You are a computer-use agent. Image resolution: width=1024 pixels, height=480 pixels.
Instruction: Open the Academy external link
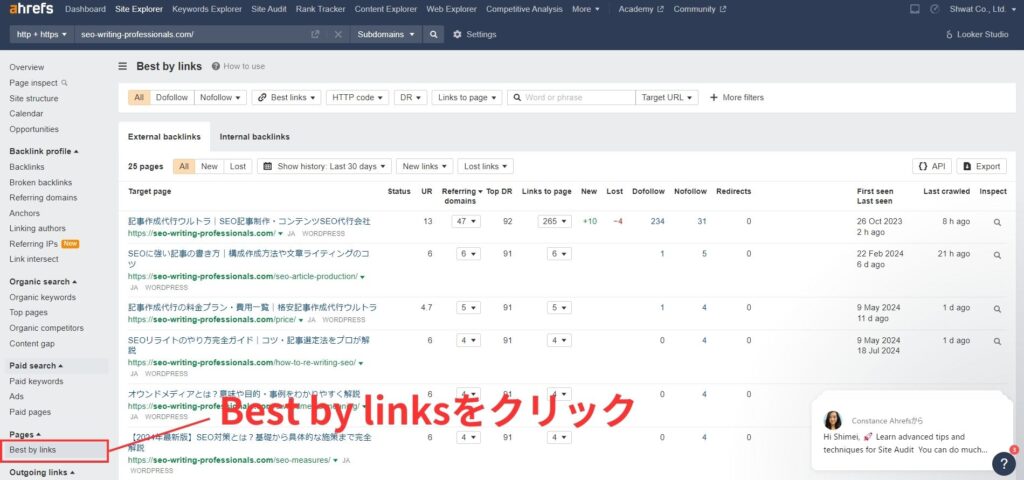click(x=641, y=9)
